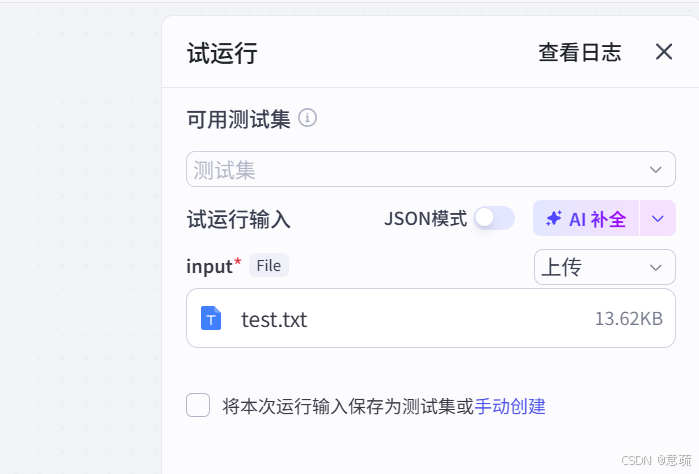Image resolution: width=699 pixels, height=474 pixels.
Task: Open the 测试集 dropdown
Action: click(x=420, y=169)
